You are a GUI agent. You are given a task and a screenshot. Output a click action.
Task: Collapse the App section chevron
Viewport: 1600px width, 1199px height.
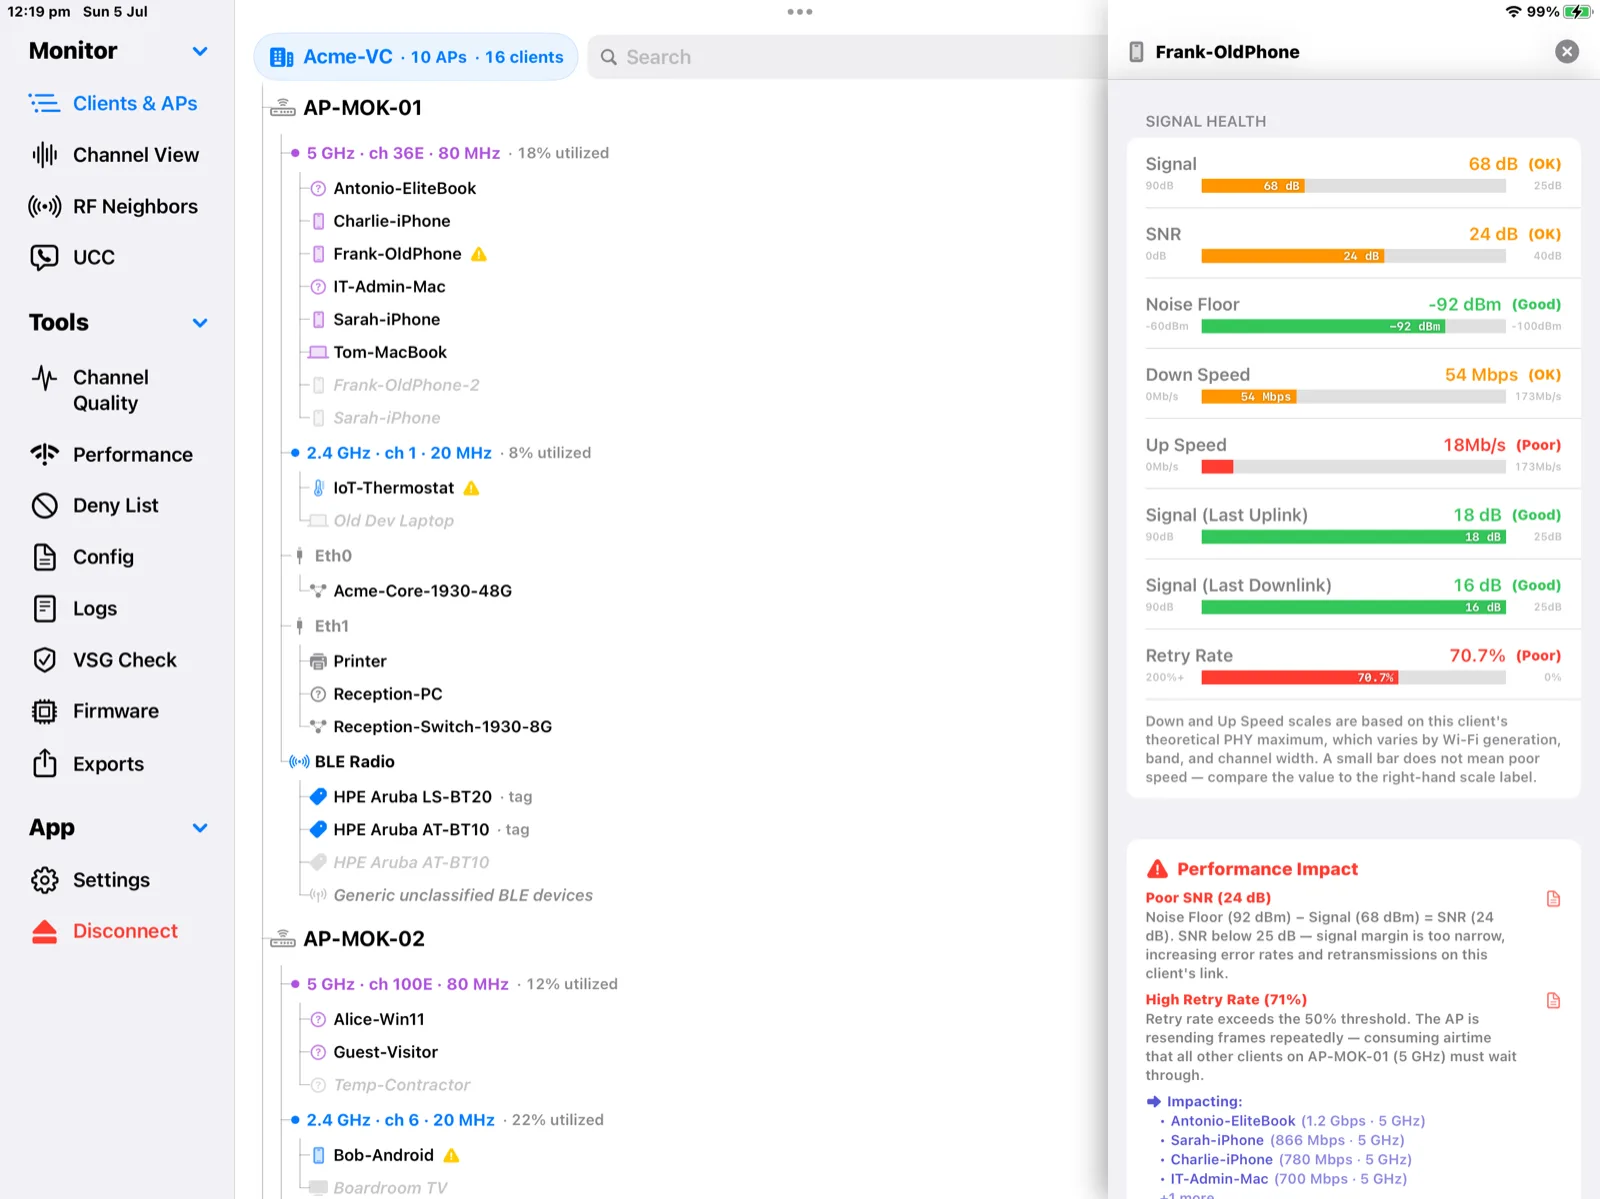coord(200,828)
